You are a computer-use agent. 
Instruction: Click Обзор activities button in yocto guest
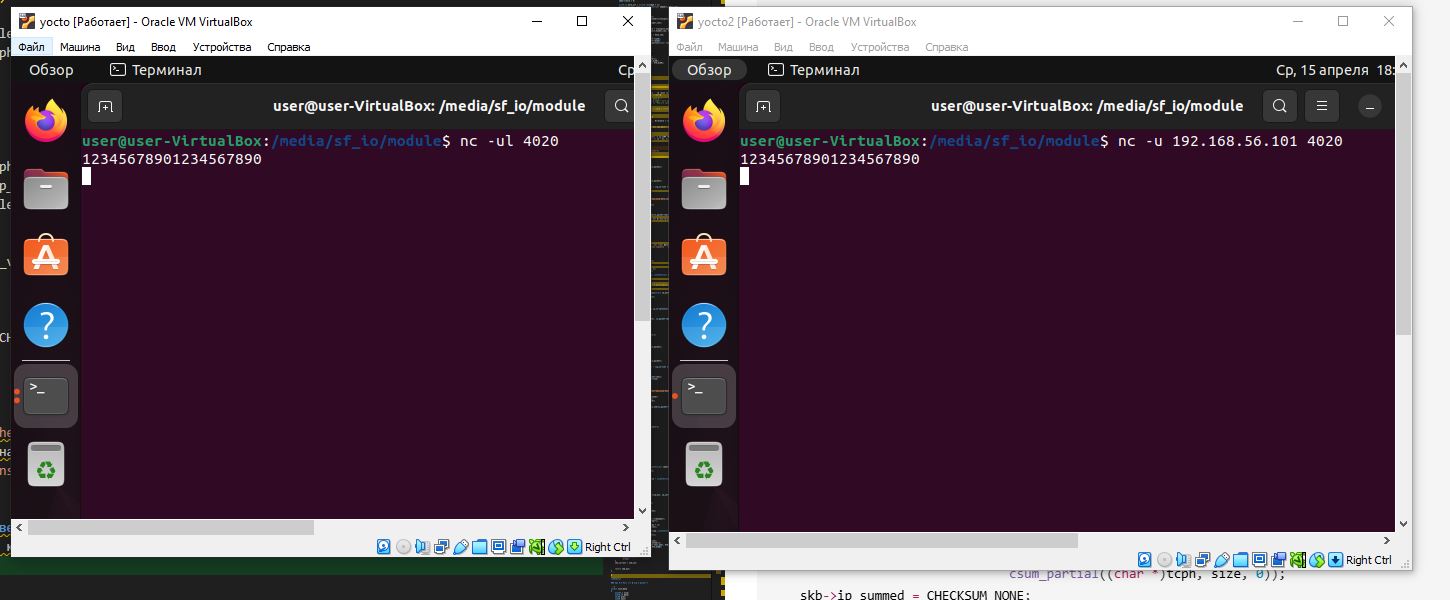pos(51,70)
